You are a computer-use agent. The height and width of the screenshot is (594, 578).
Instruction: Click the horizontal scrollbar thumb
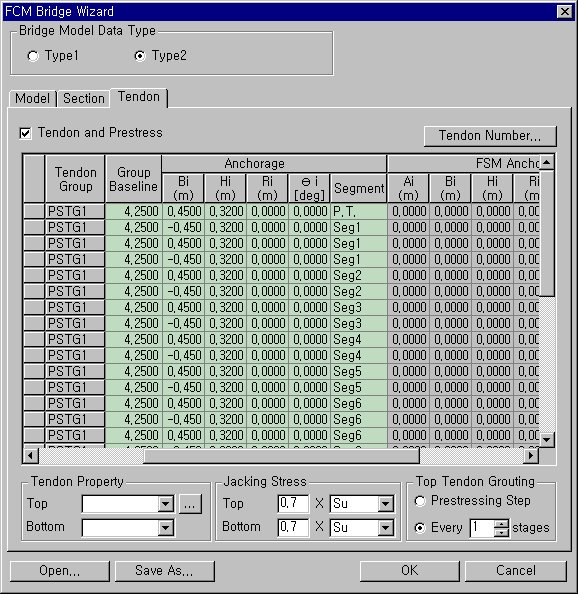tap(281, 456)
